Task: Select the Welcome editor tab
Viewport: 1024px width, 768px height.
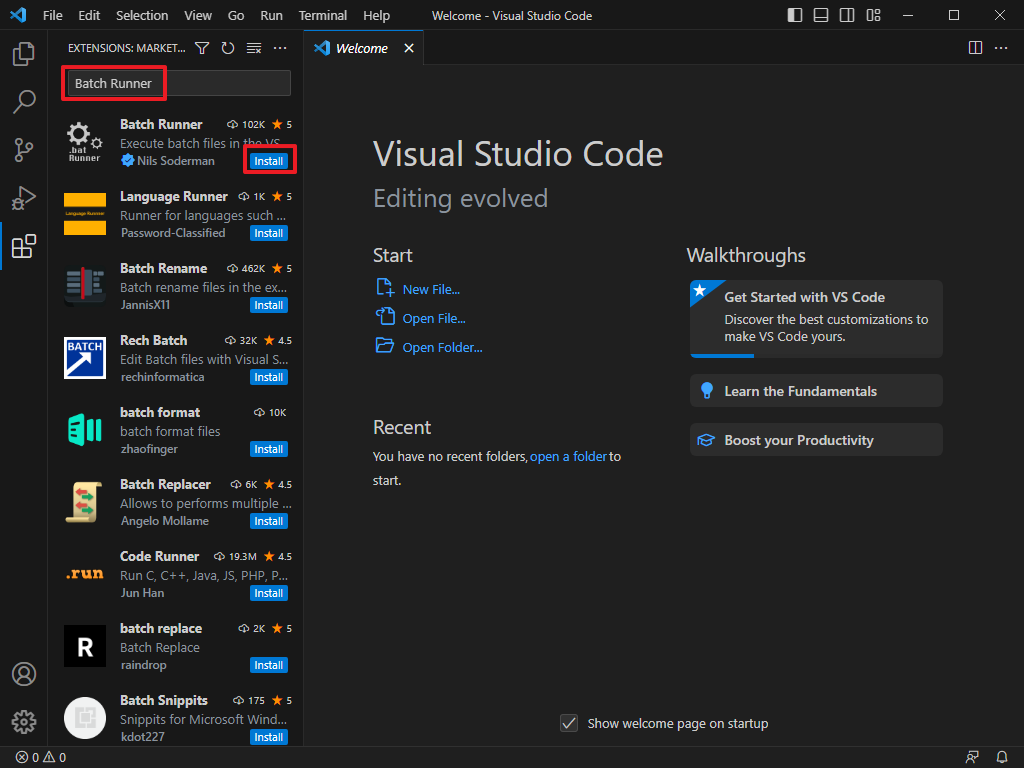Action: (x=364, y=48)
